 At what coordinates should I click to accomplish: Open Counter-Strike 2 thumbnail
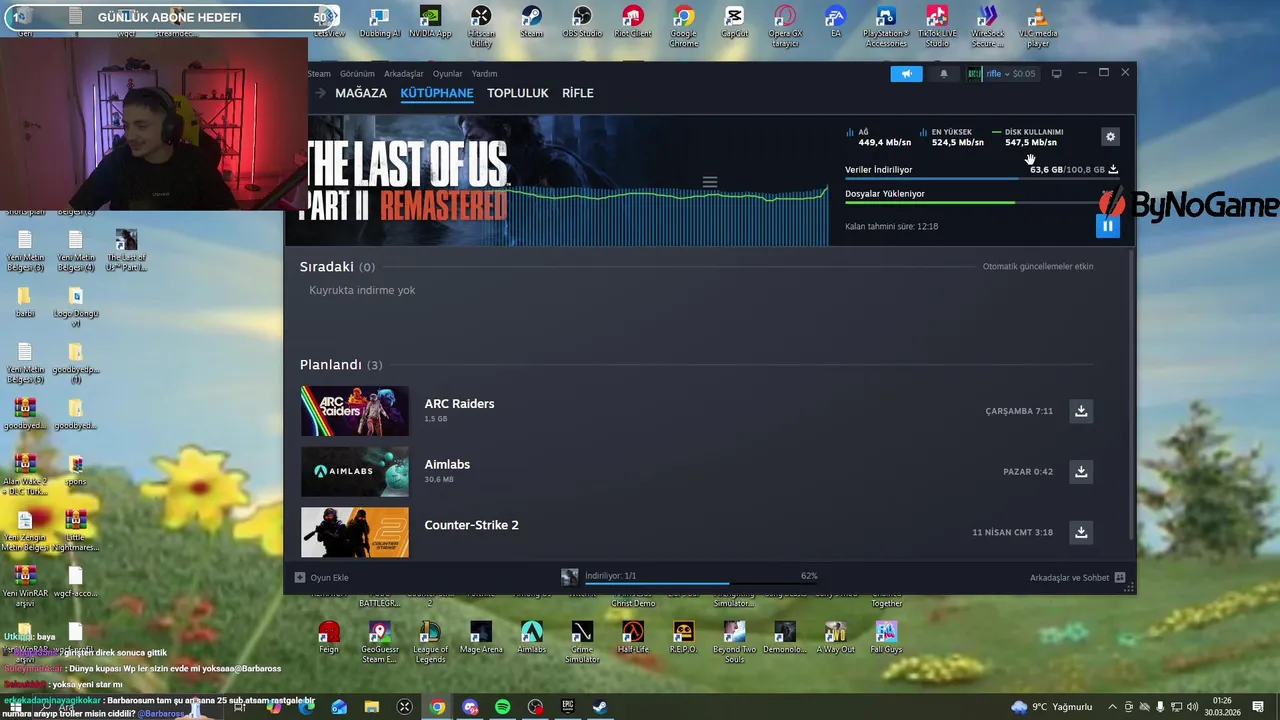click(x=355, y=532)
